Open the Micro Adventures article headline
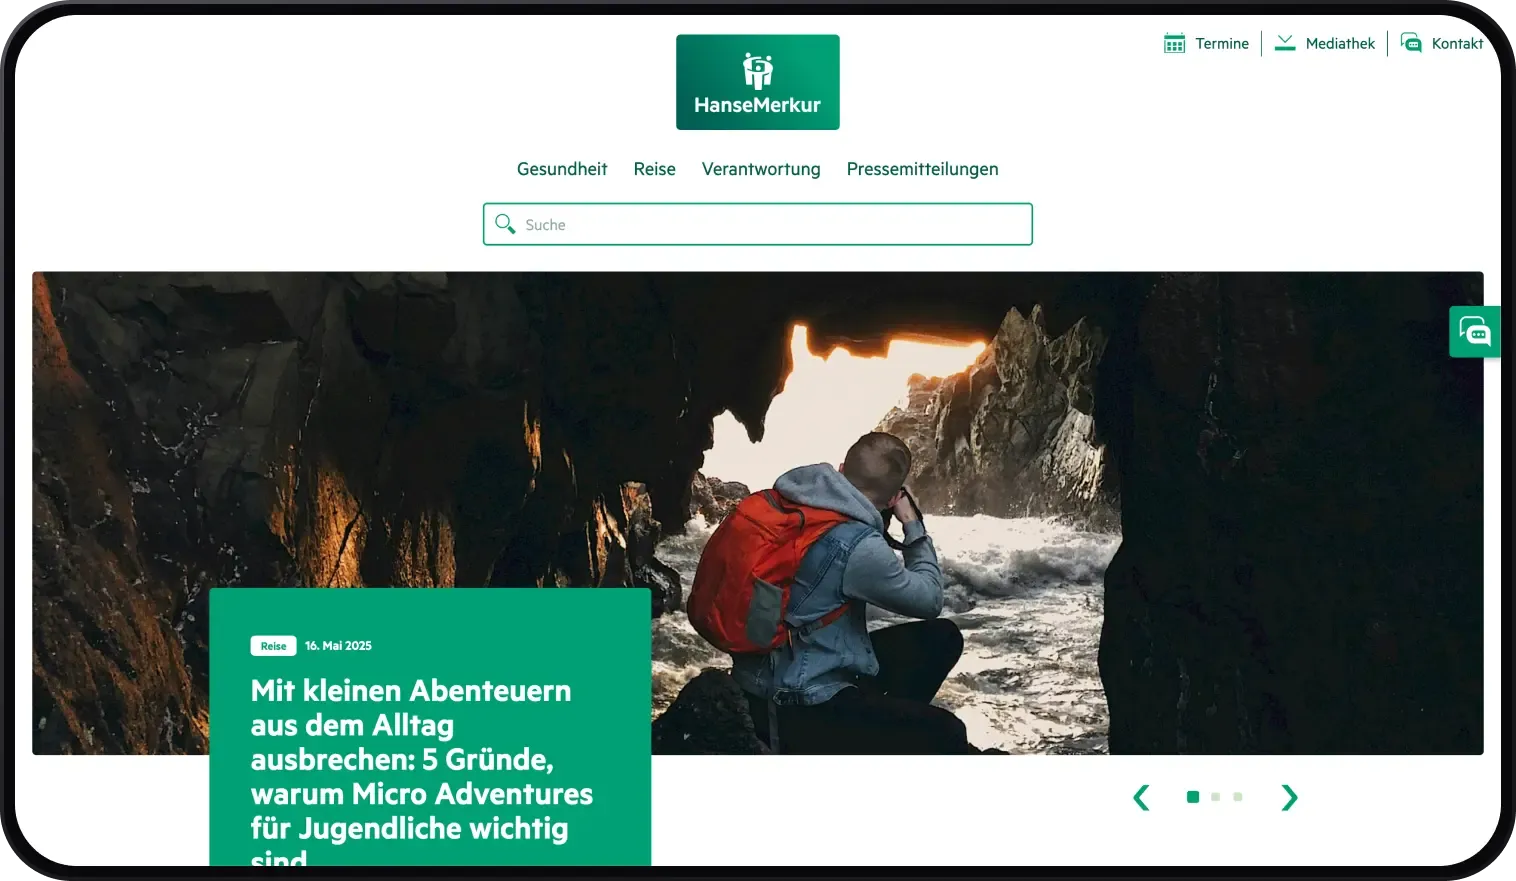This screenshot has width=1516, height=881. (421, 773)
